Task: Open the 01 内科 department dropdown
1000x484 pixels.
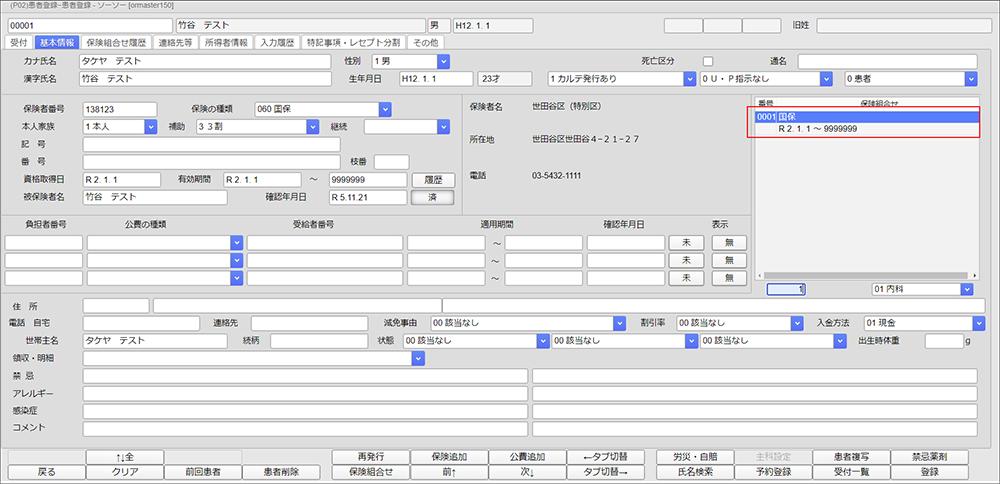Action: tap(966, 289)
